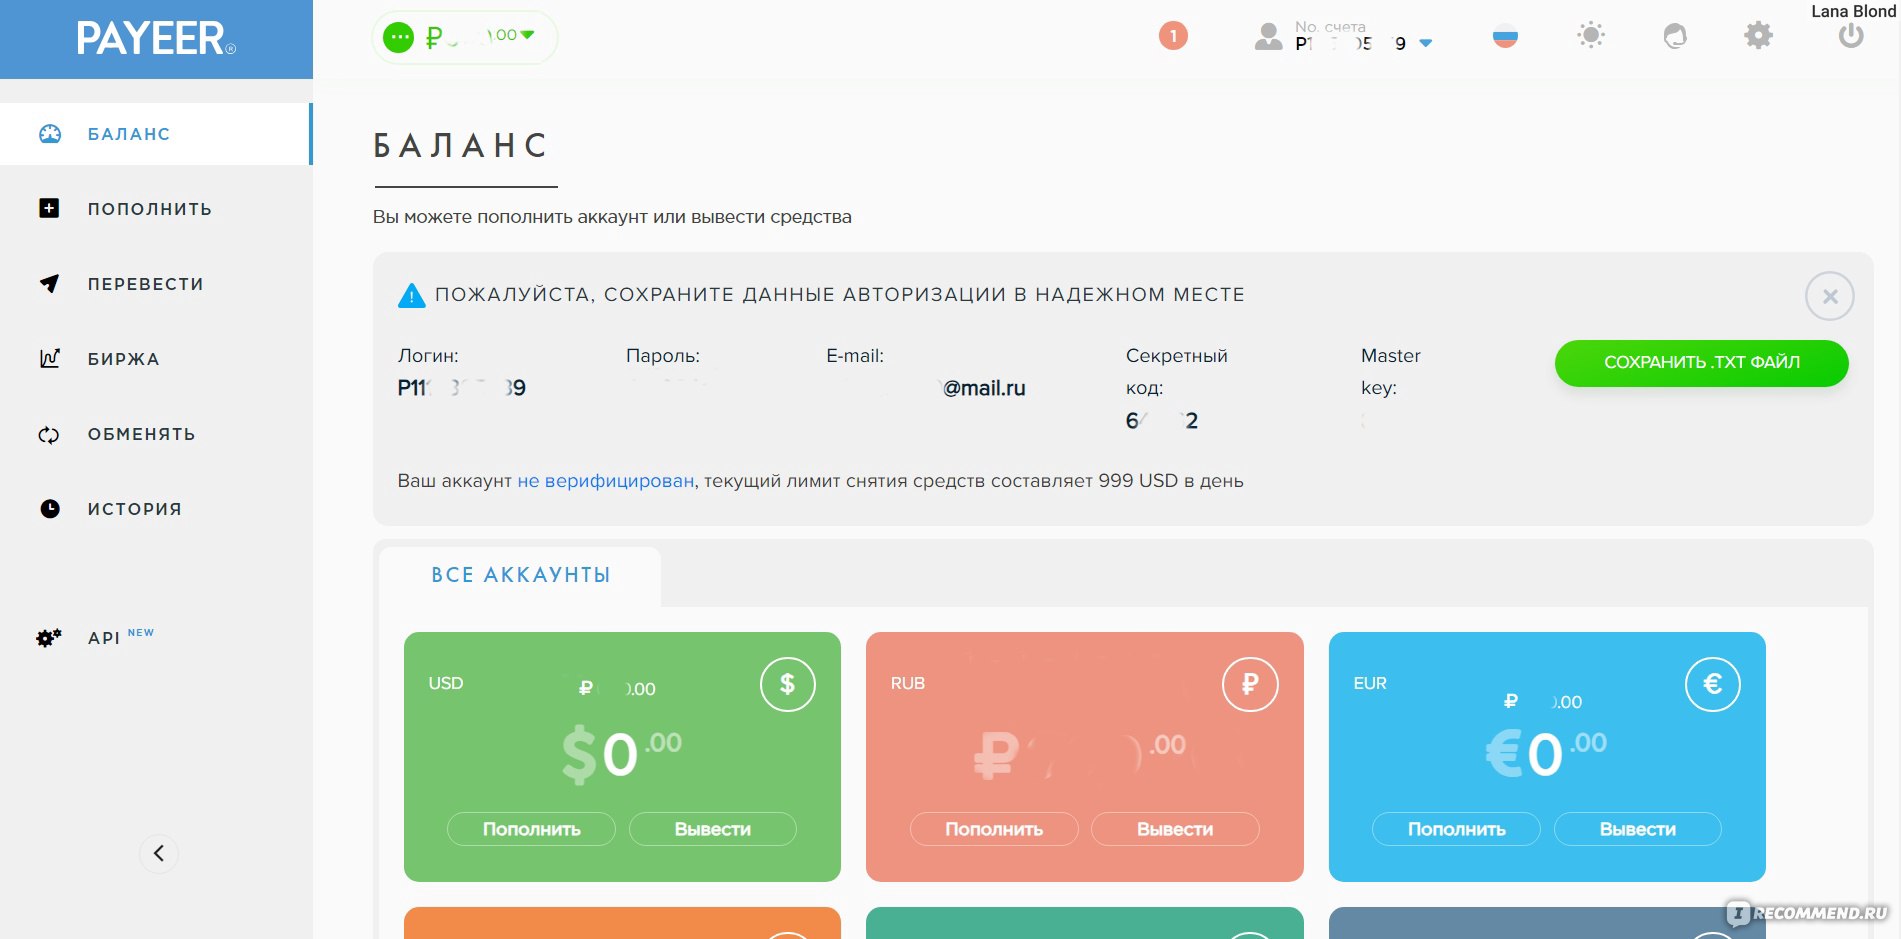Select the Все аккаунты tab
The width and height of the screenshot is (1901, 939).
(x=520, y=575)
